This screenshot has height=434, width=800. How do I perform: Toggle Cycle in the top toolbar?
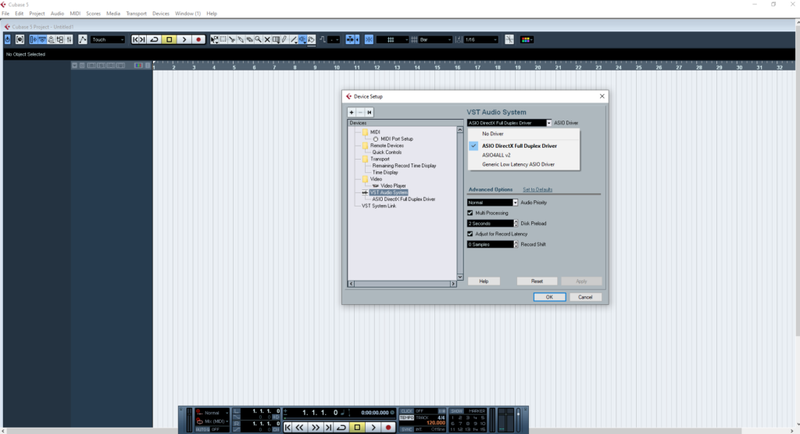[154, 40]
